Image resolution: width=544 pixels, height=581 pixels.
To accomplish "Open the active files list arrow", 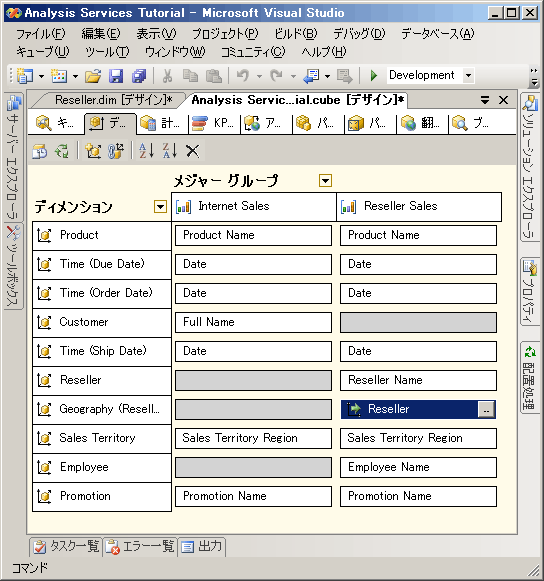I will 485,100.
